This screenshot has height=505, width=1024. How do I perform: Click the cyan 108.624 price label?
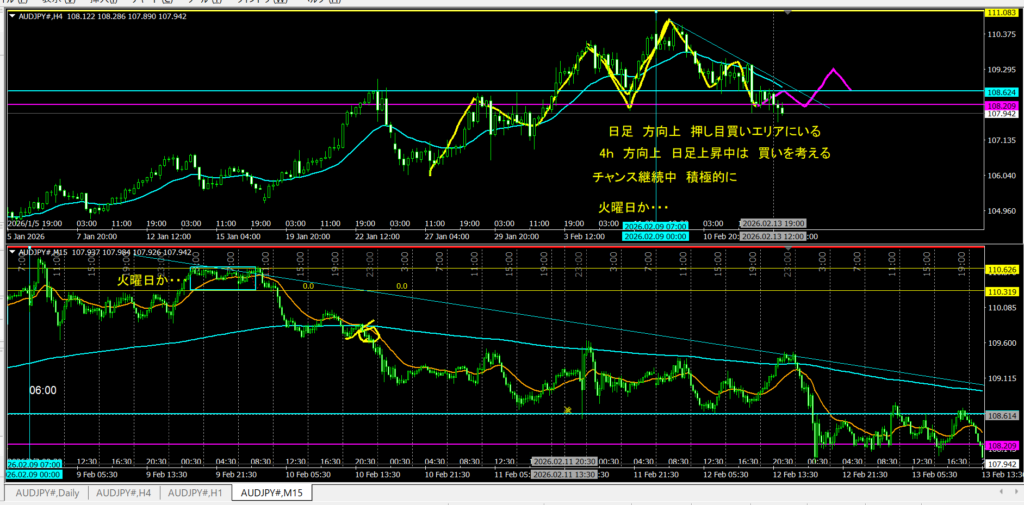pos(1001,91)
